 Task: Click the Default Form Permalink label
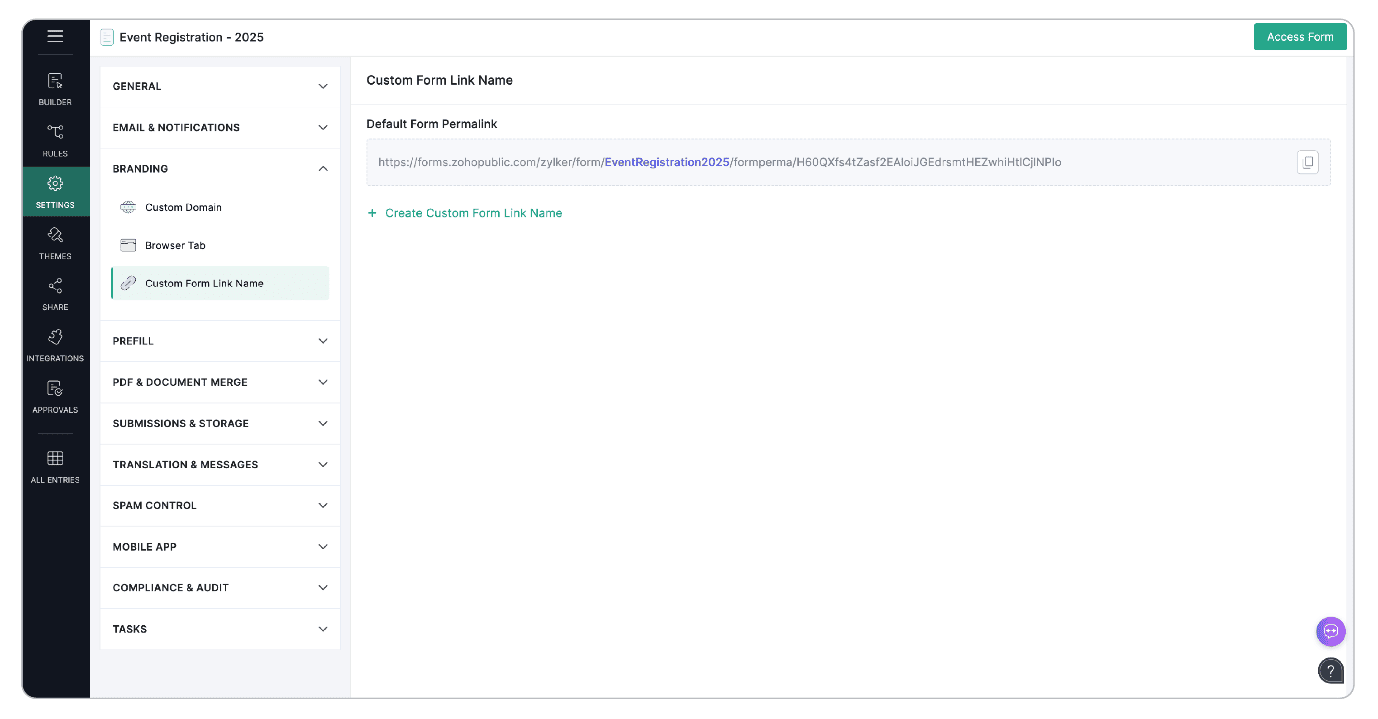click(x=432, y=124)
